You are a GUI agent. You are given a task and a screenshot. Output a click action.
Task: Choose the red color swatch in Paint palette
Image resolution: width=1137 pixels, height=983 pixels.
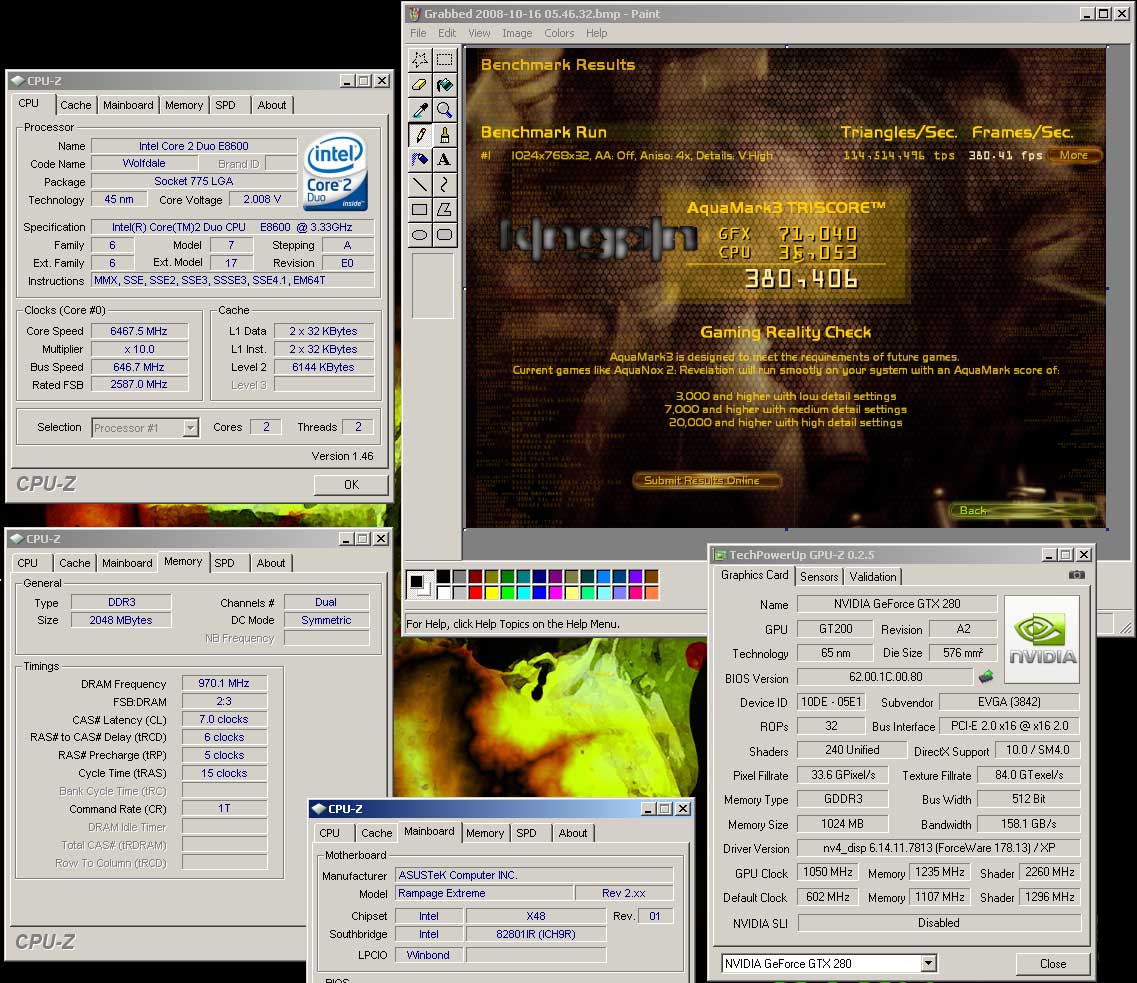(476, 592)
